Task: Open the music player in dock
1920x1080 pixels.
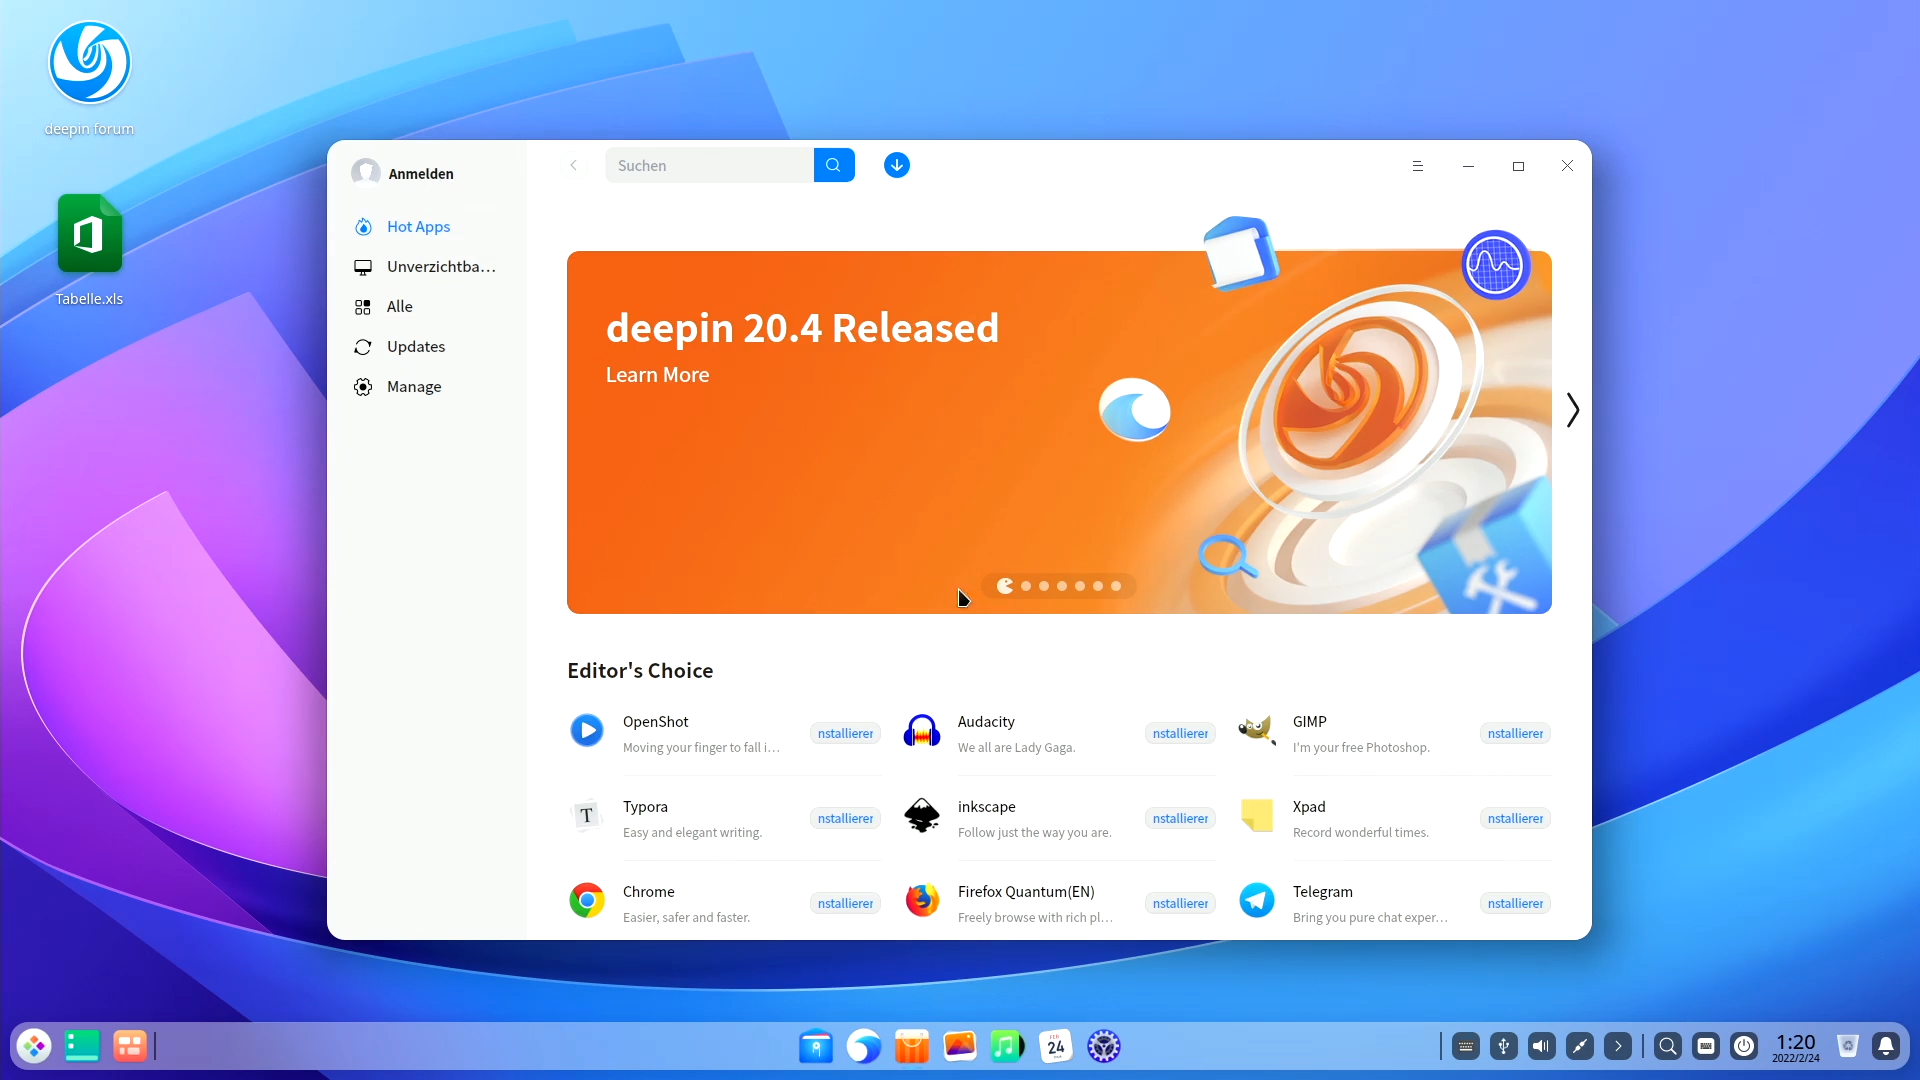Action: (x=1008, y=1046)
